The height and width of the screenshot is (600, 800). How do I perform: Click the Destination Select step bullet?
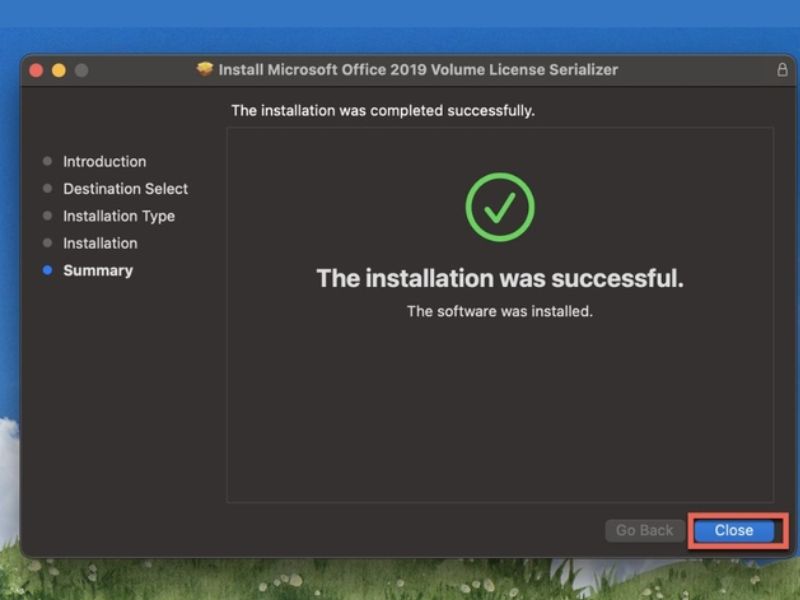pos(47,189)
